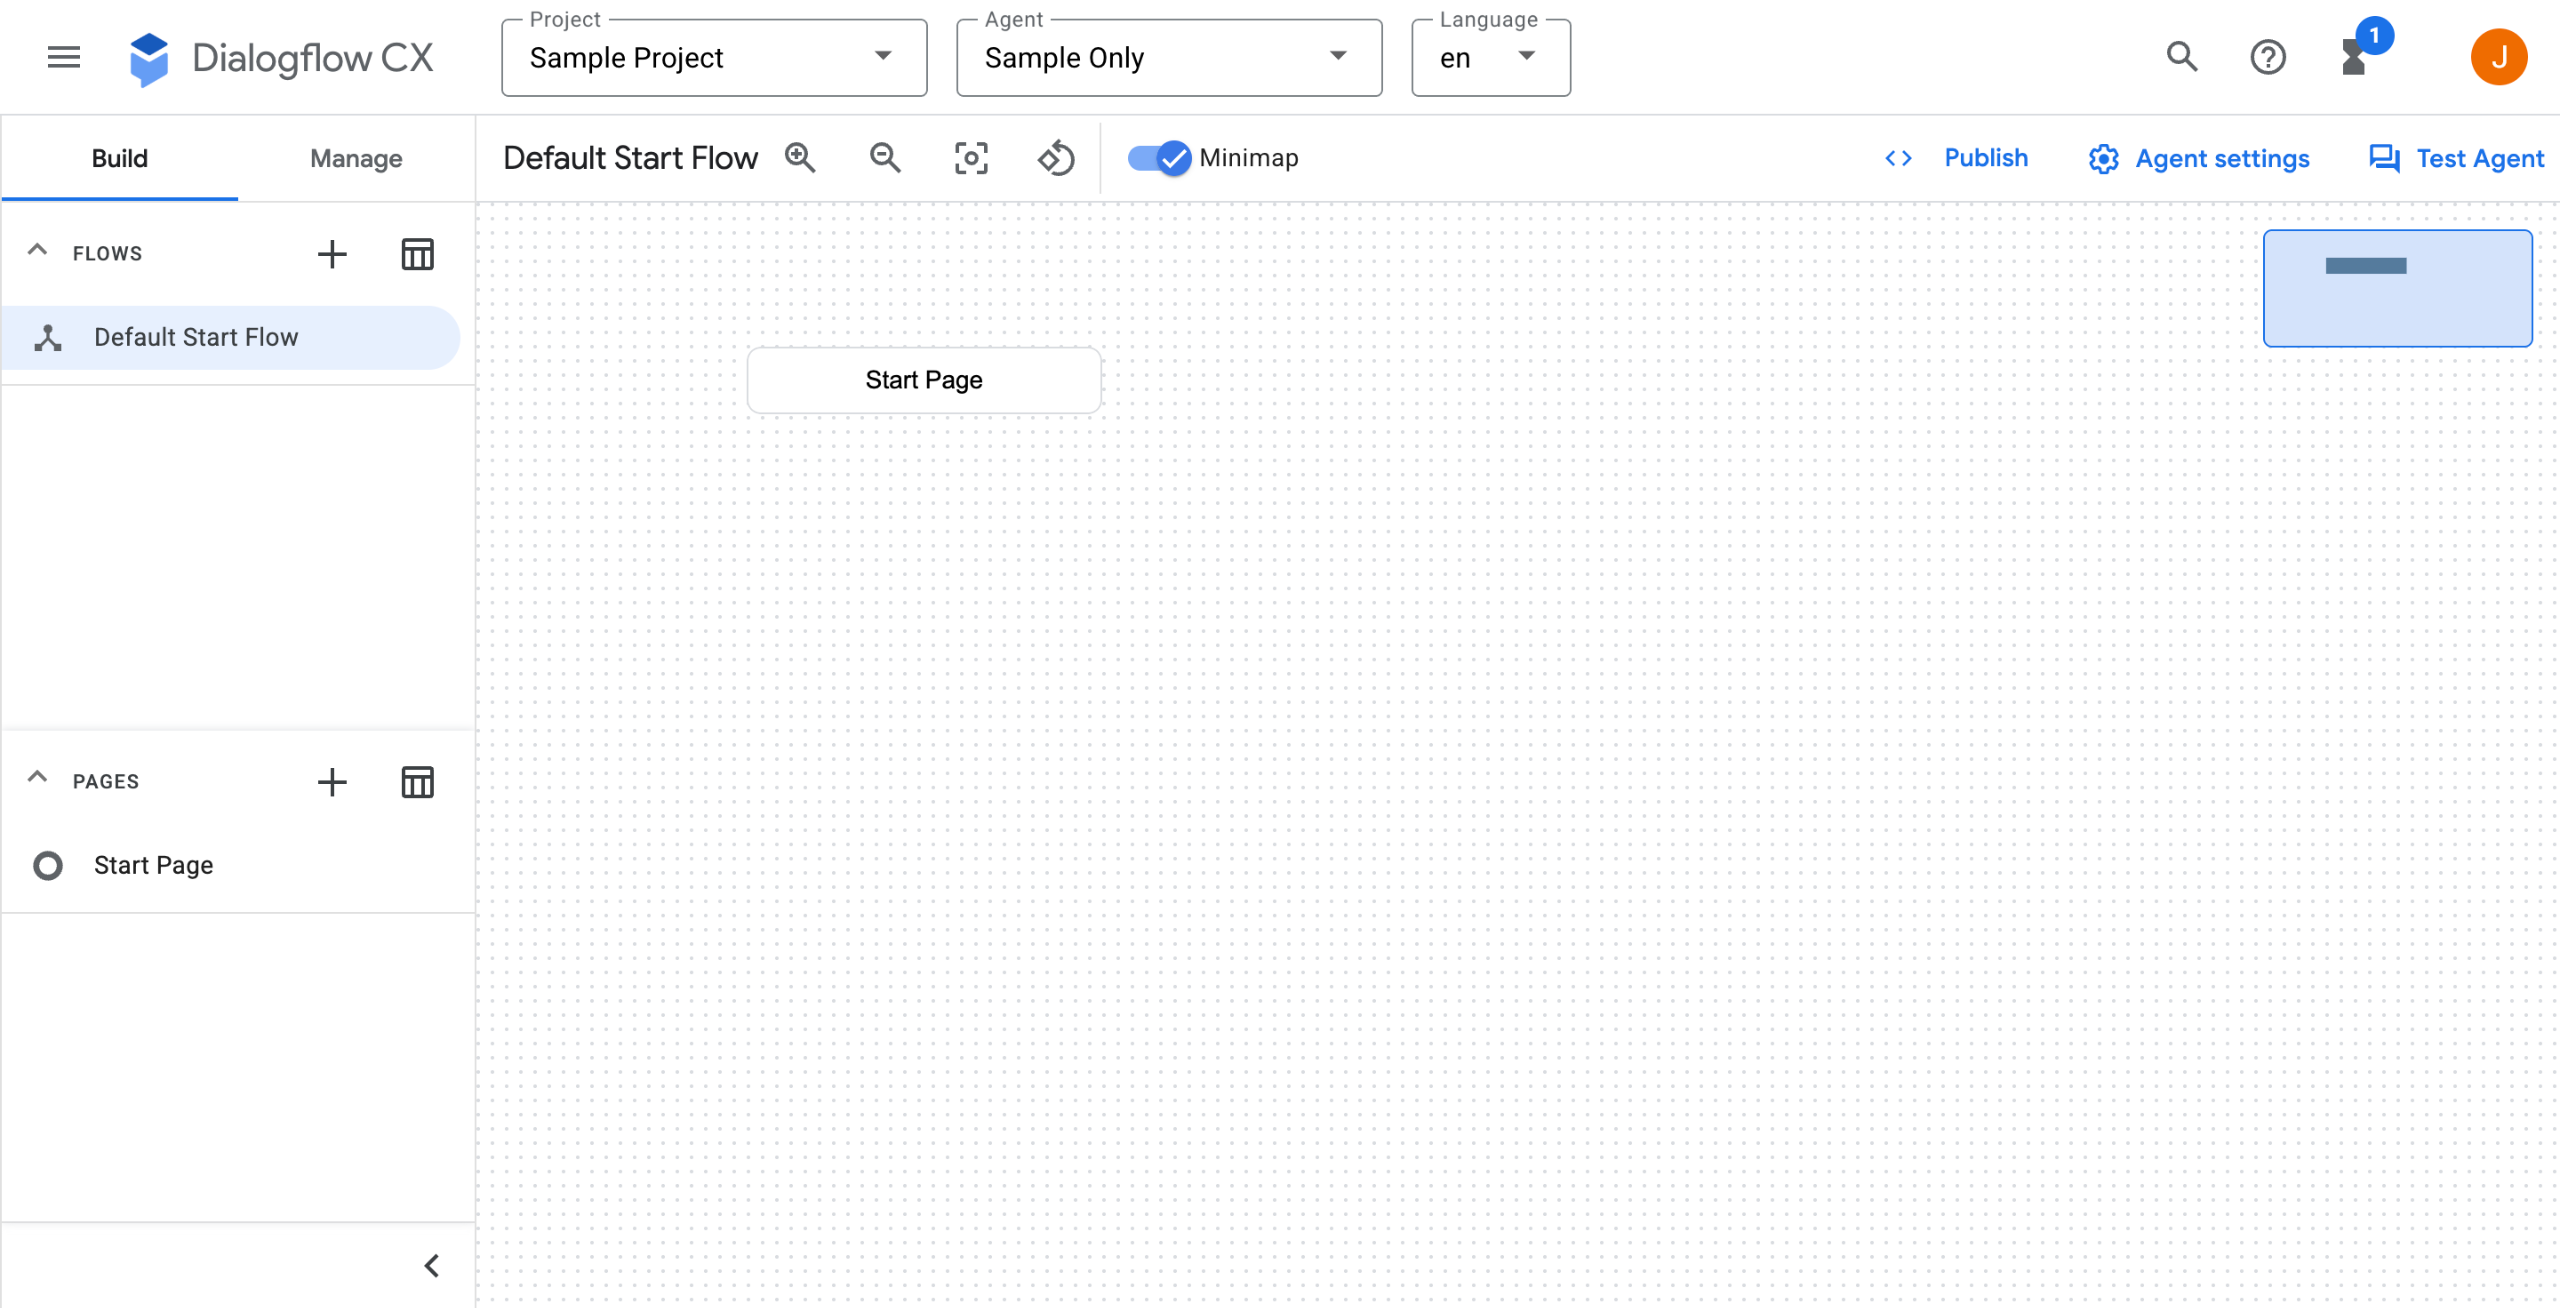Image resolution: width=2560 pixels, height=1308 pixels.
Task: Open the Pages table view icon
Action: [417, 782]
